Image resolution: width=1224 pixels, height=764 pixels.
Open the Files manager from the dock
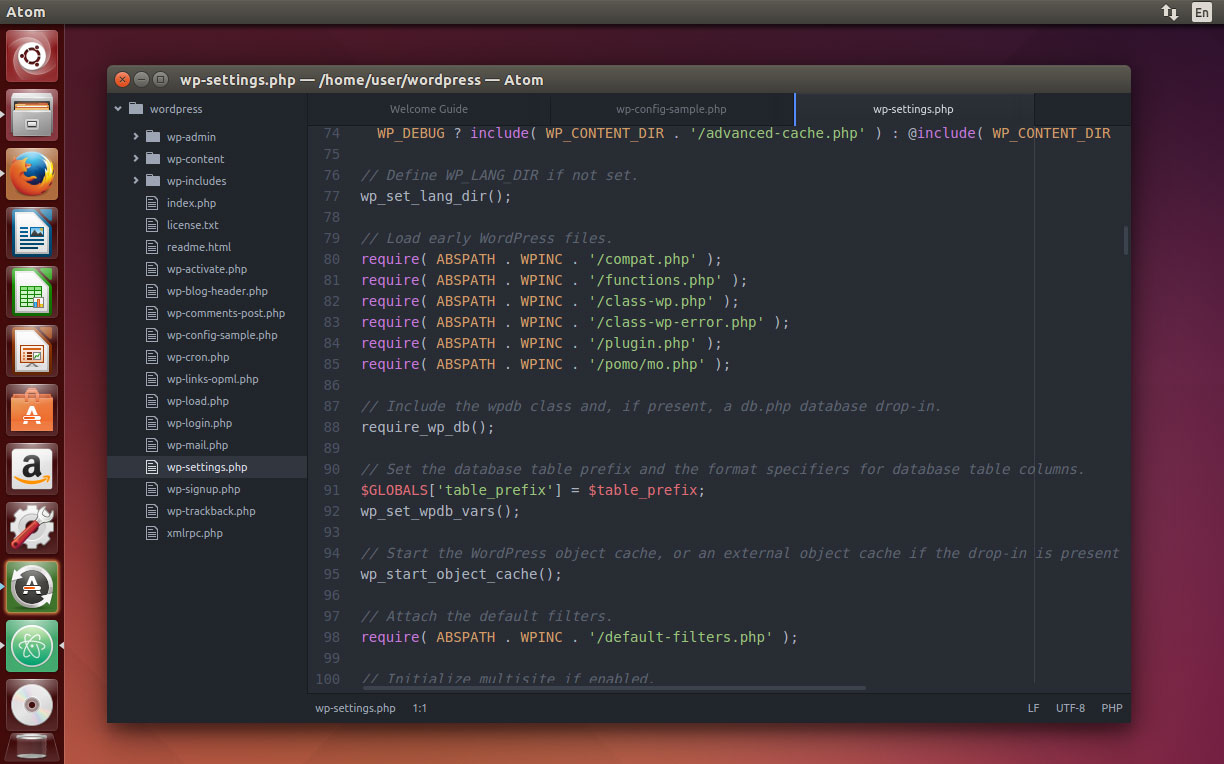pos(31,114)
